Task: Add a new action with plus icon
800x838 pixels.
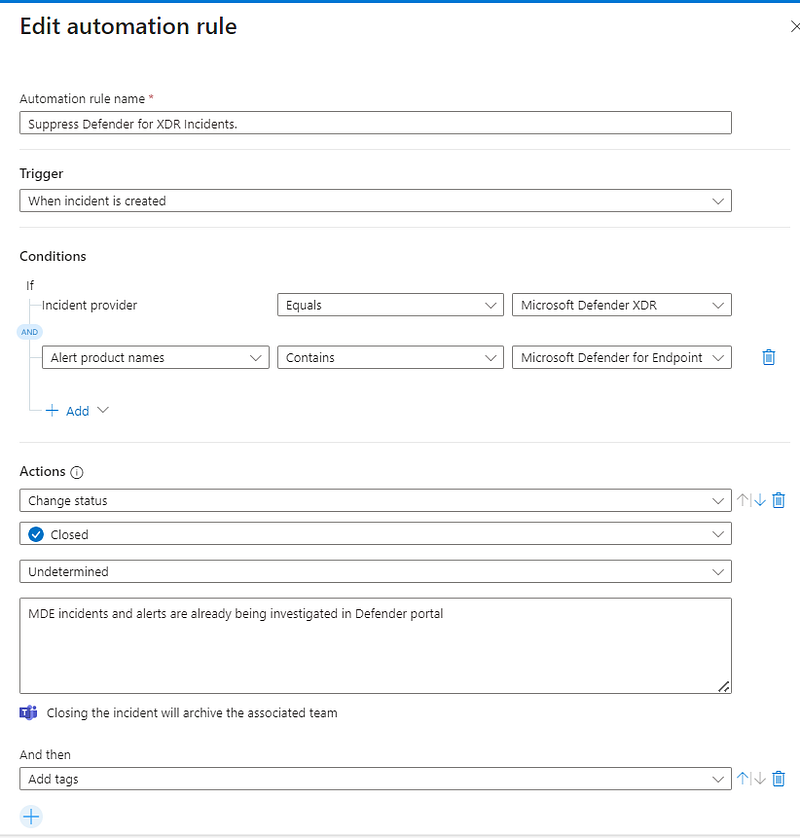Action: pyautogui.click(x=31, y=817)
